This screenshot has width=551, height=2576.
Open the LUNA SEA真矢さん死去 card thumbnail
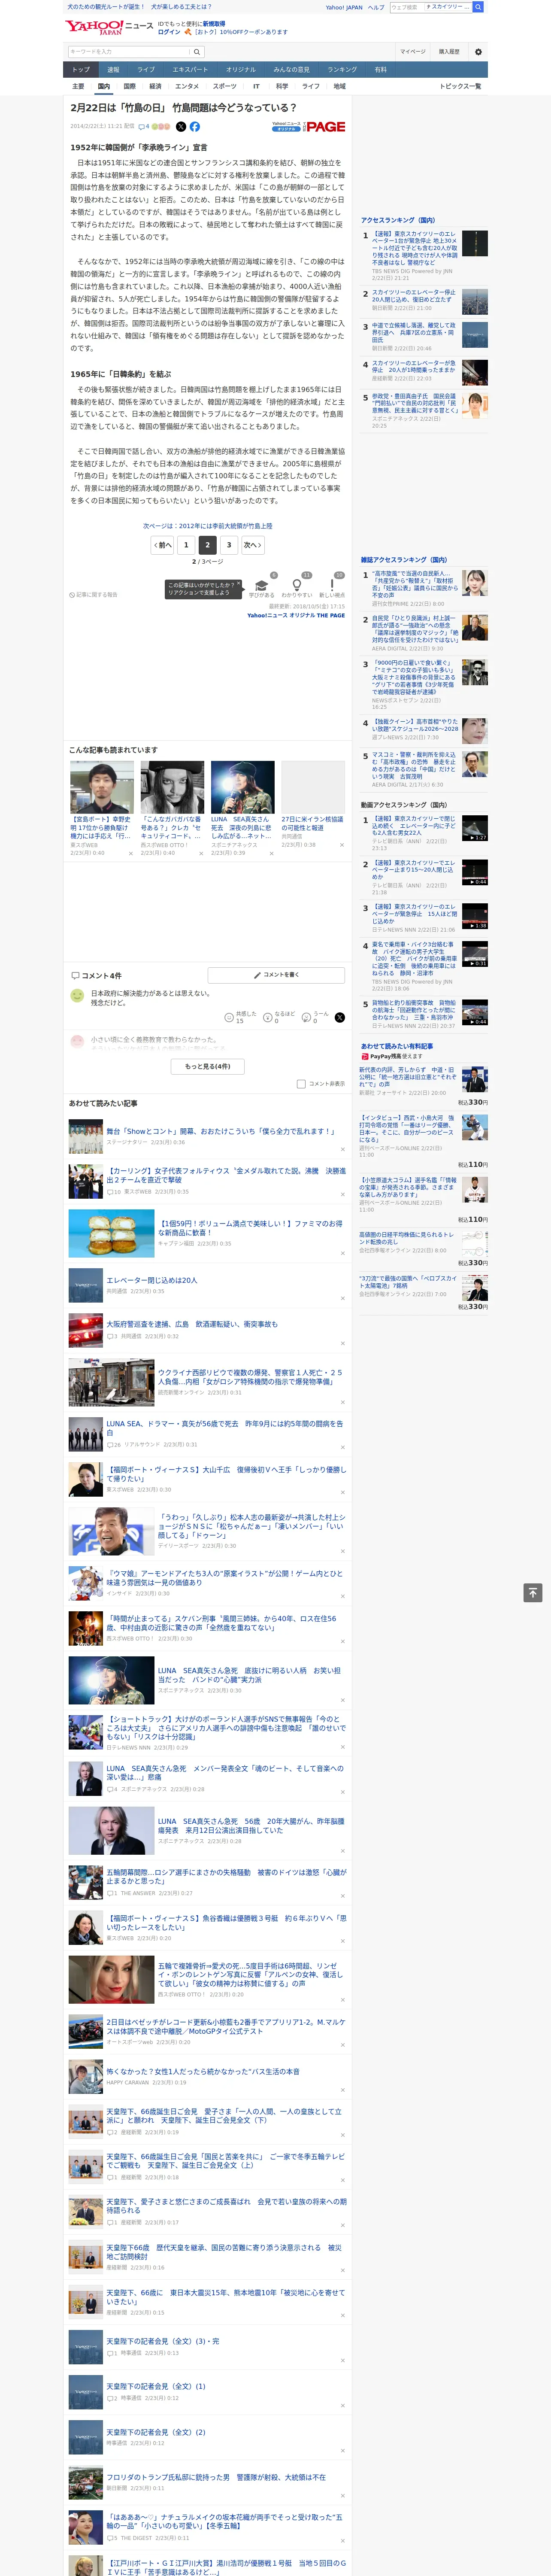[242, 787]
